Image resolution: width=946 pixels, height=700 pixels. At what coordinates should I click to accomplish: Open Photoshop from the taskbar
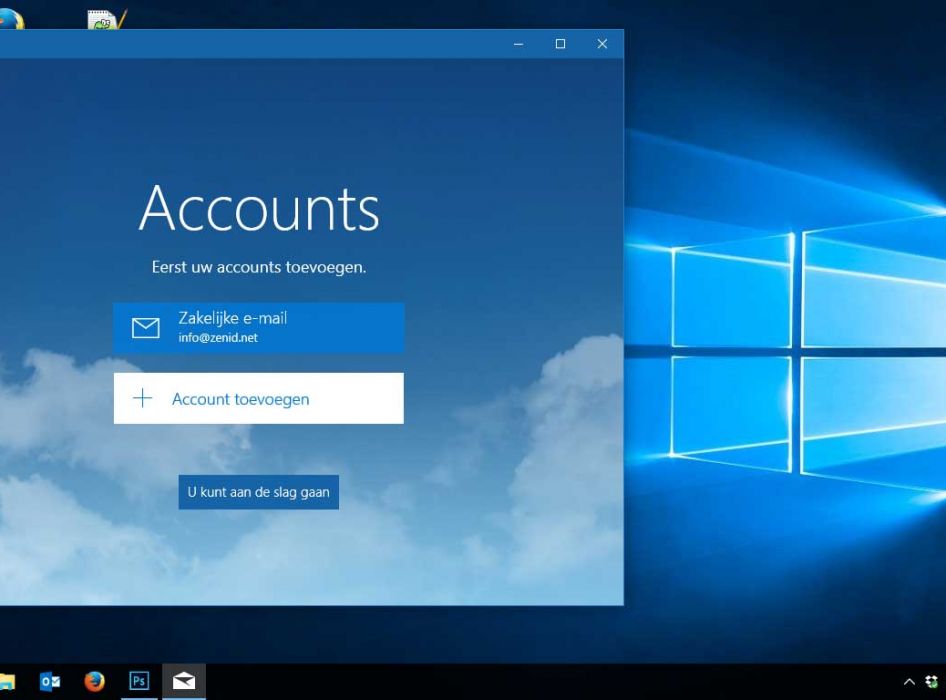pos(139,681)
